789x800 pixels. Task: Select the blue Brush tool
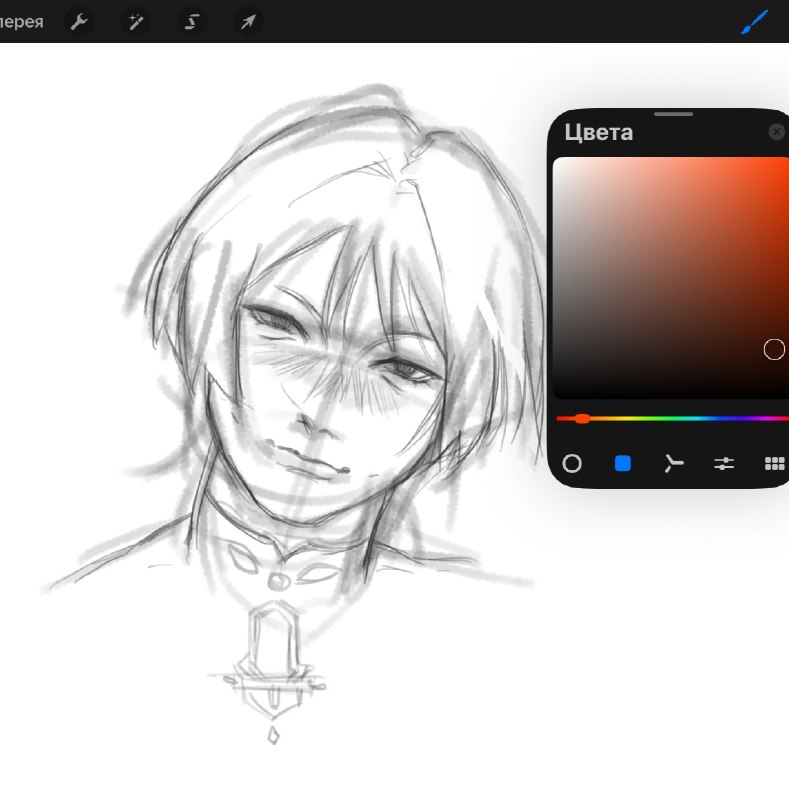(x=754, y=22)
